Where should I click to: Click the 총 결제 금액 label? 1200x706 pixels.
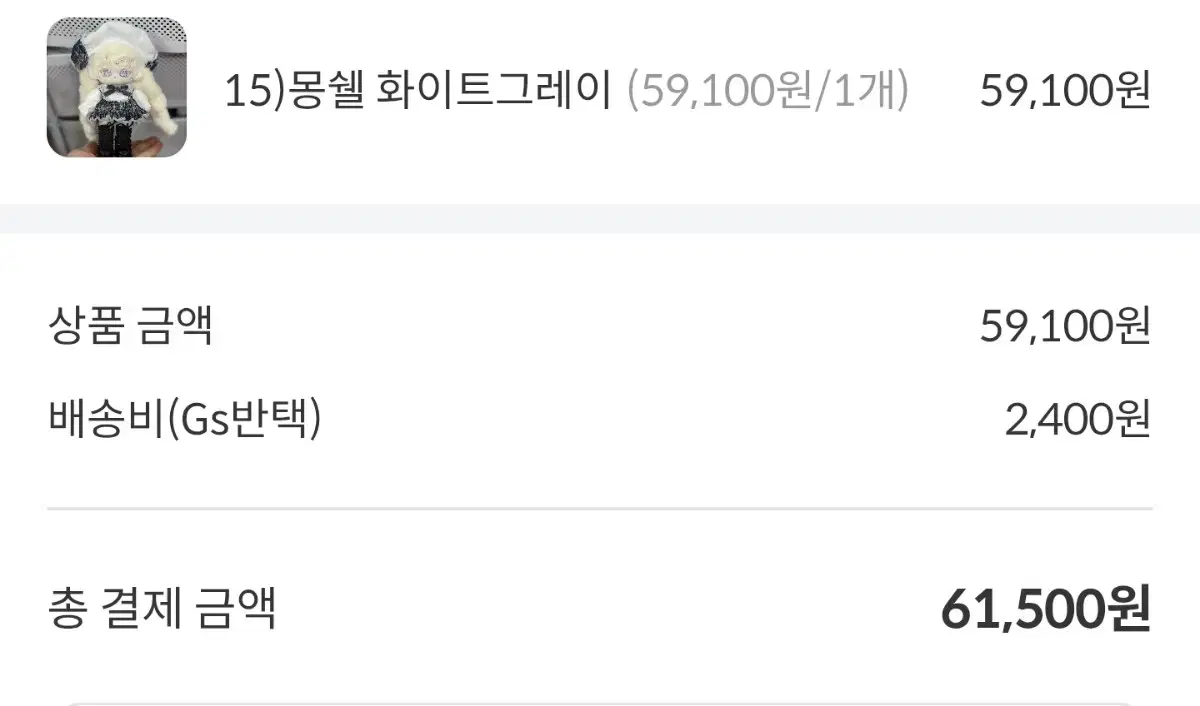pos(162,609)
